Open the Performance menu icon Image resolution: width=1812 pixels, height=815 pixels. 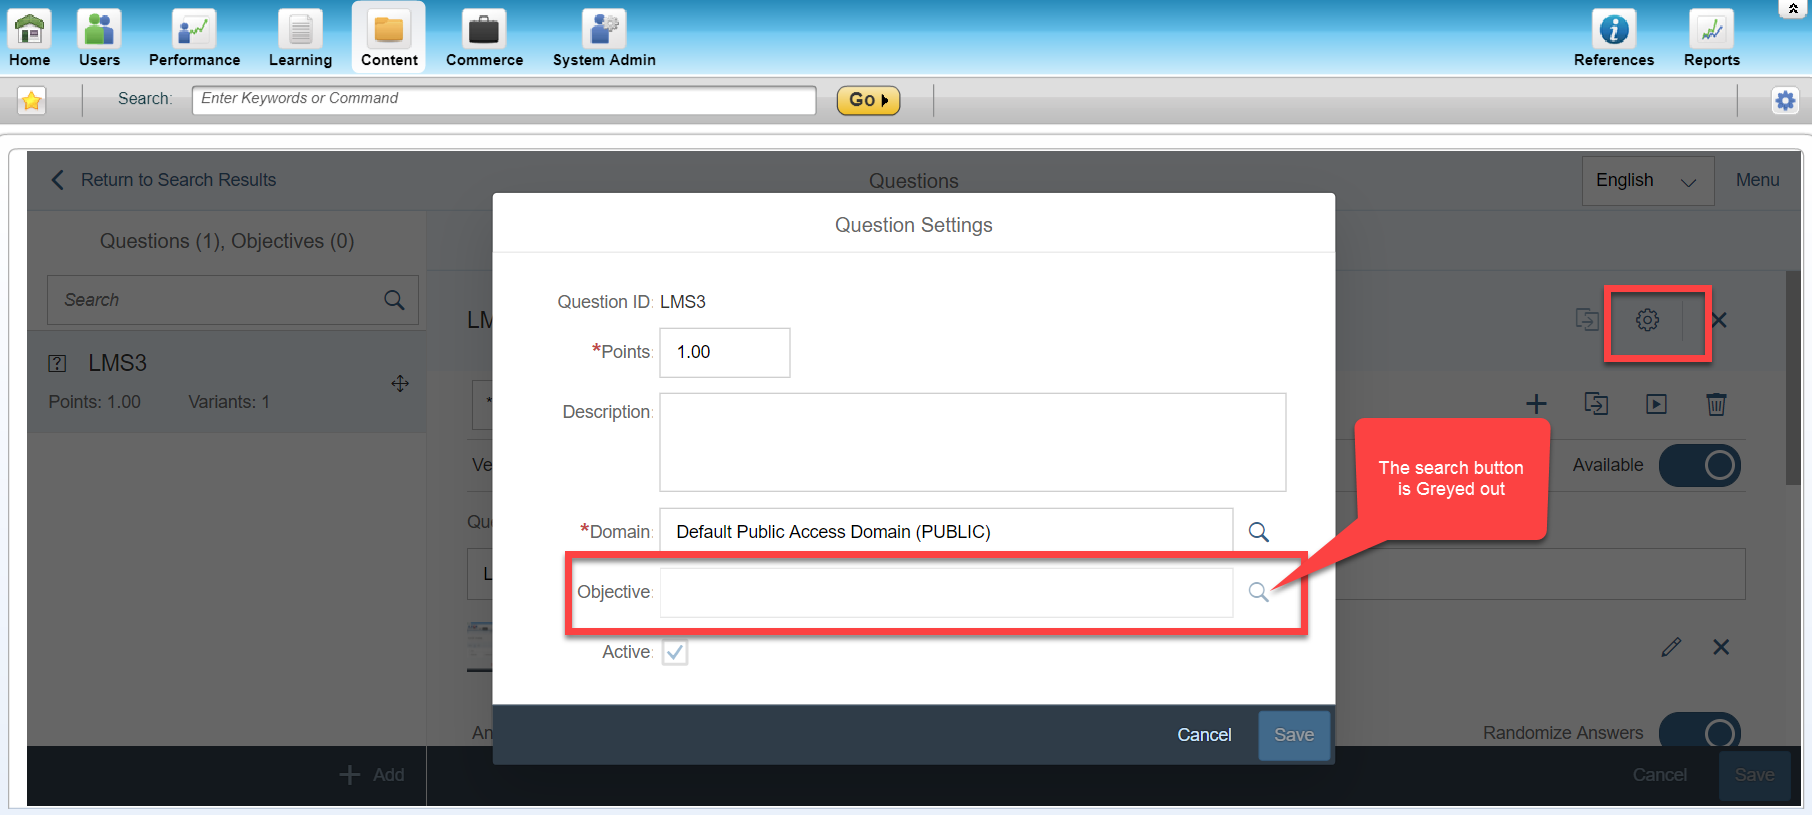(x=194, y=29)
